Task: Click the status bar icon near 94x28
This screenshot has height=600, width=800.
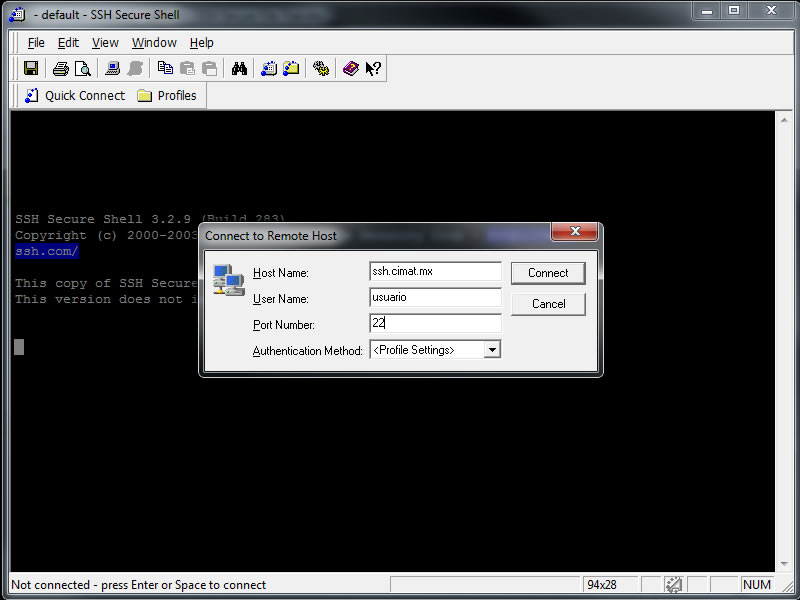Action: (673, 585)
